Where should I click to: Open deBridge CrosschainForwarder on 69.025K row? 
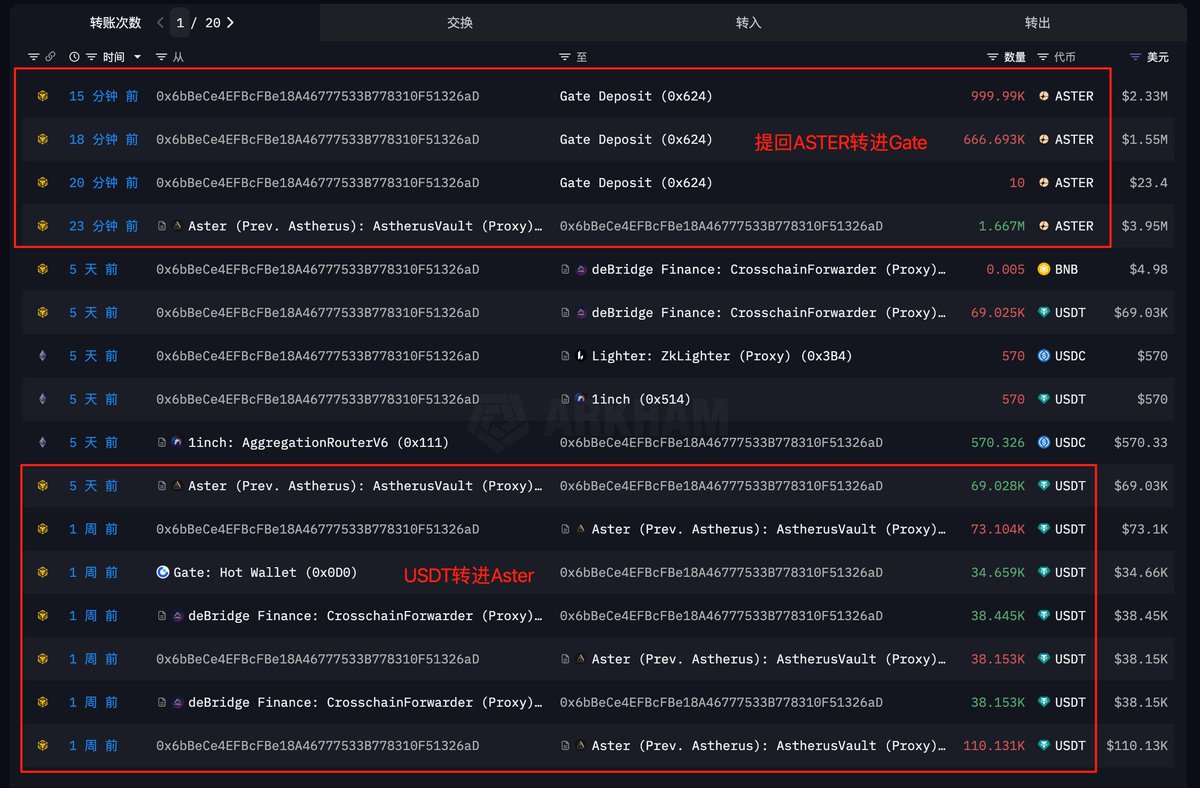click(x=768, y=312)
